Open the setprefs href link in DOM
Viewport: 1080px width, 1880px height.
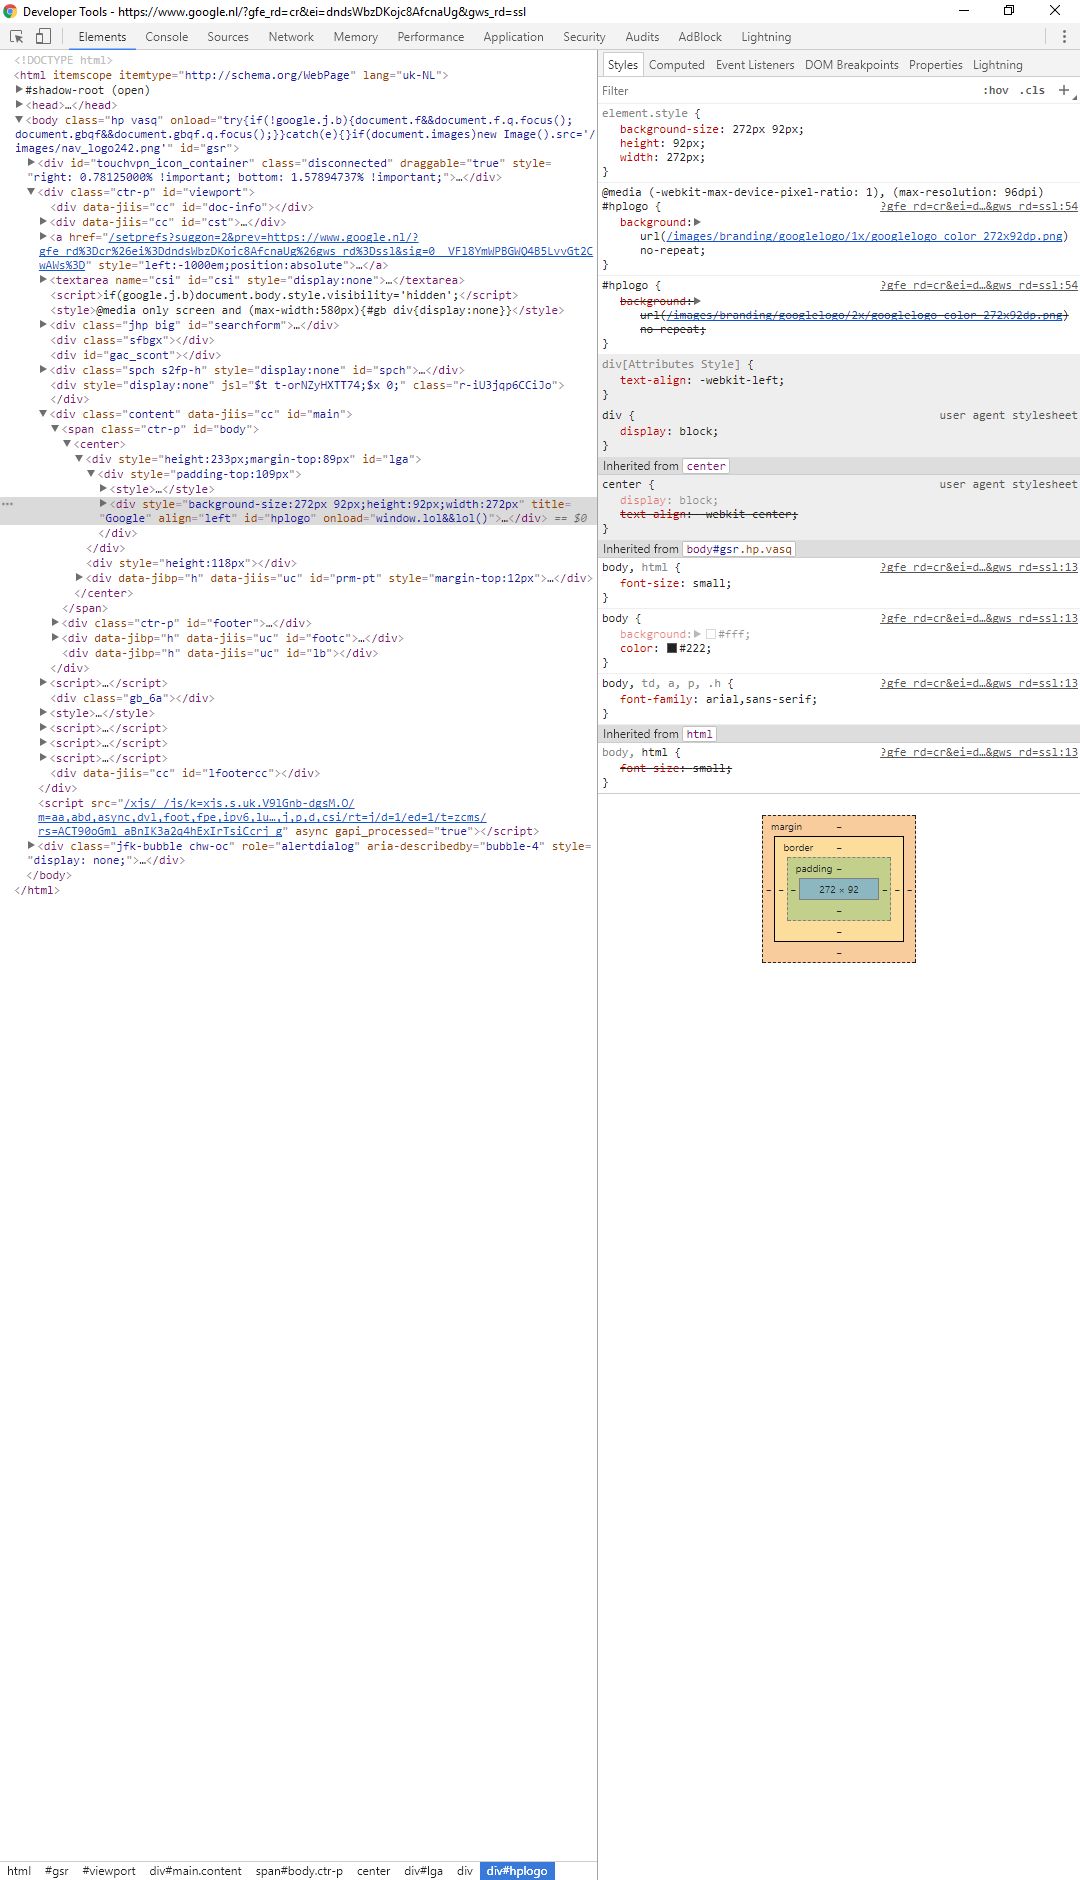click(315, 251)
